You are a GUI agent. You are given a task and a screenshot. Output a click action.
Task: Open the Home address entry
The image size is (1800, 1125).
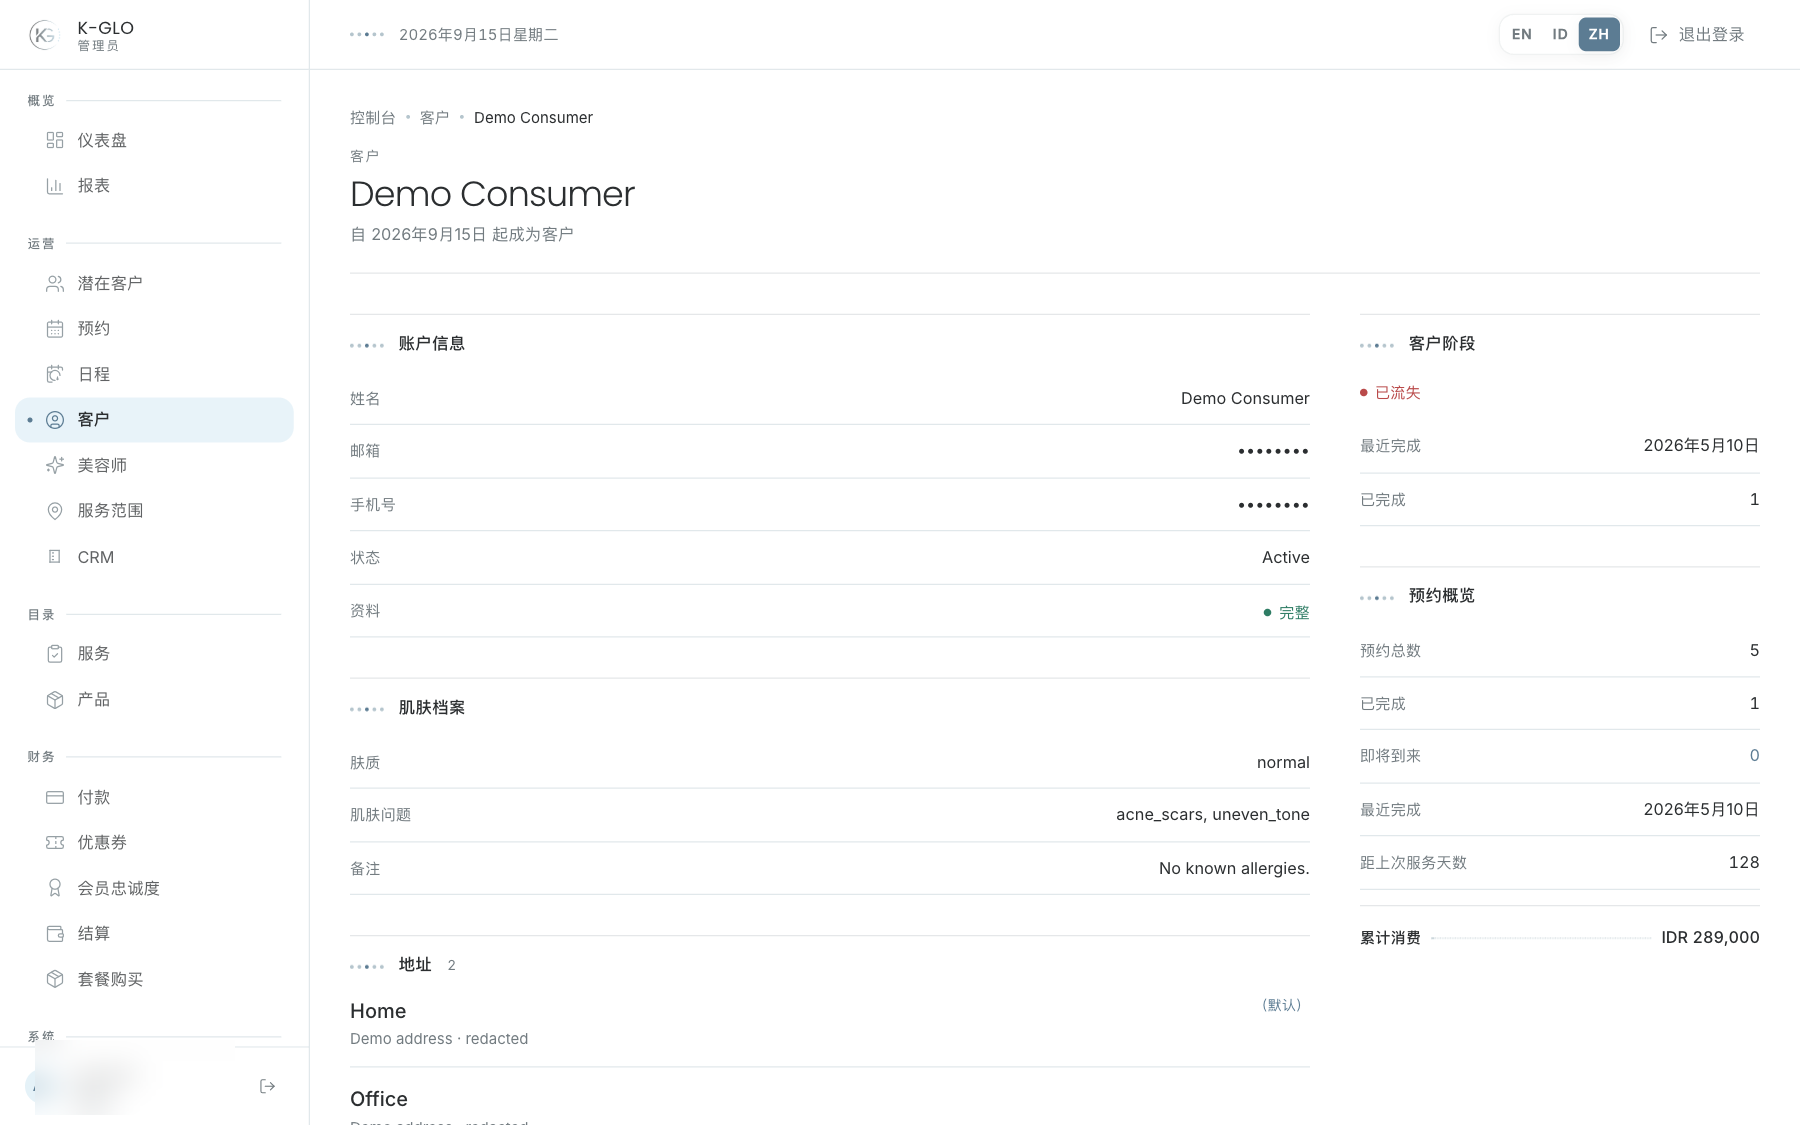pyautogui.click(x=829, y=1024)
